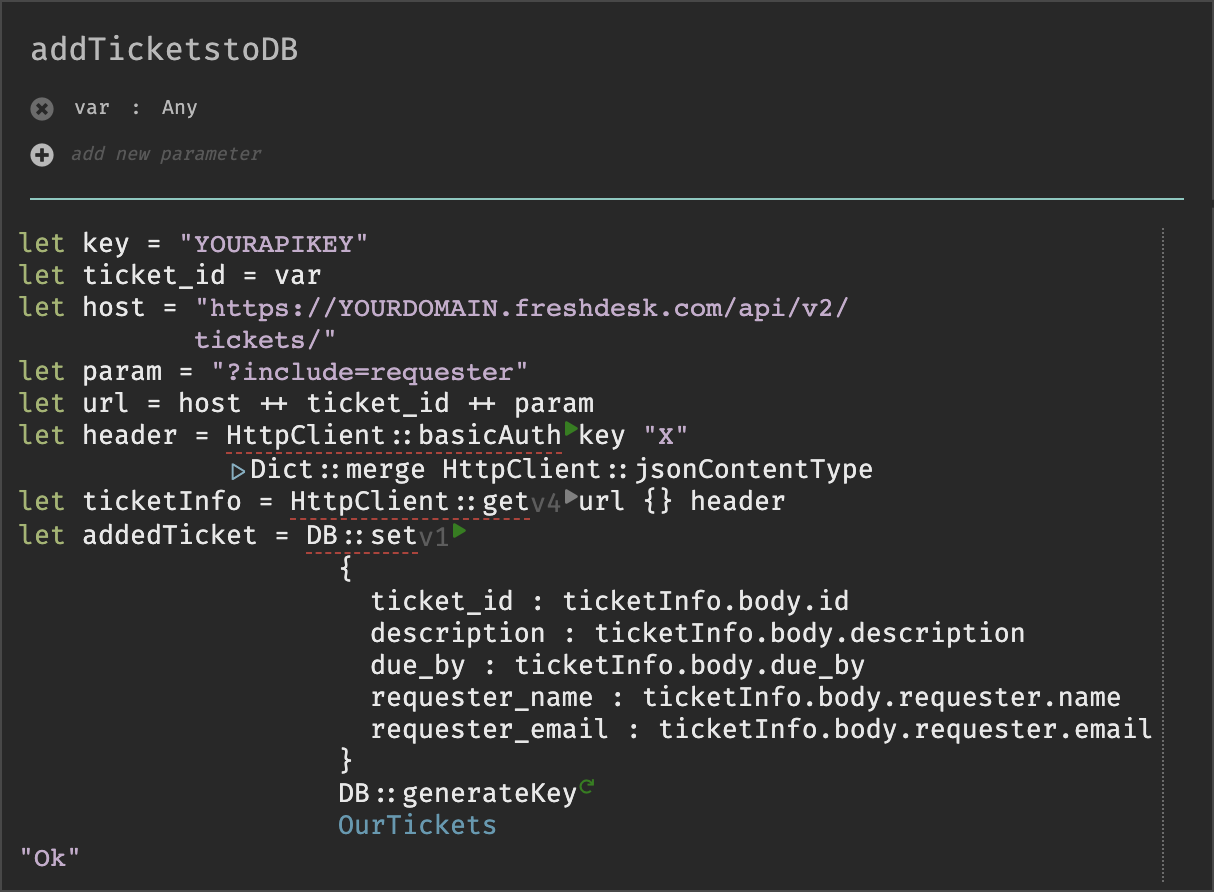
Task: Run DB::set with its green play icon
Action: pyautogui.click(x=459, y=531)
